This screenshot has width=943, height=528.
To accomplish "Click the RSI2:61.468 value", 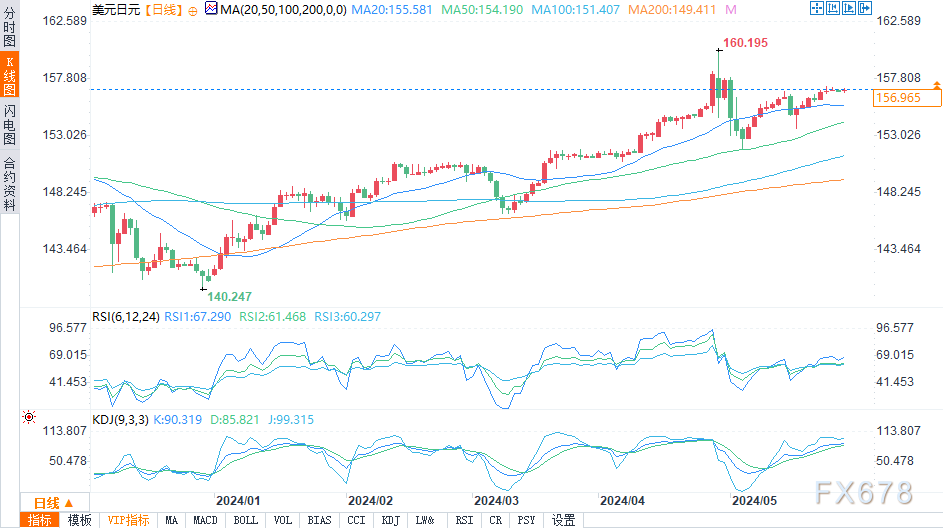I will pos(272,316).
